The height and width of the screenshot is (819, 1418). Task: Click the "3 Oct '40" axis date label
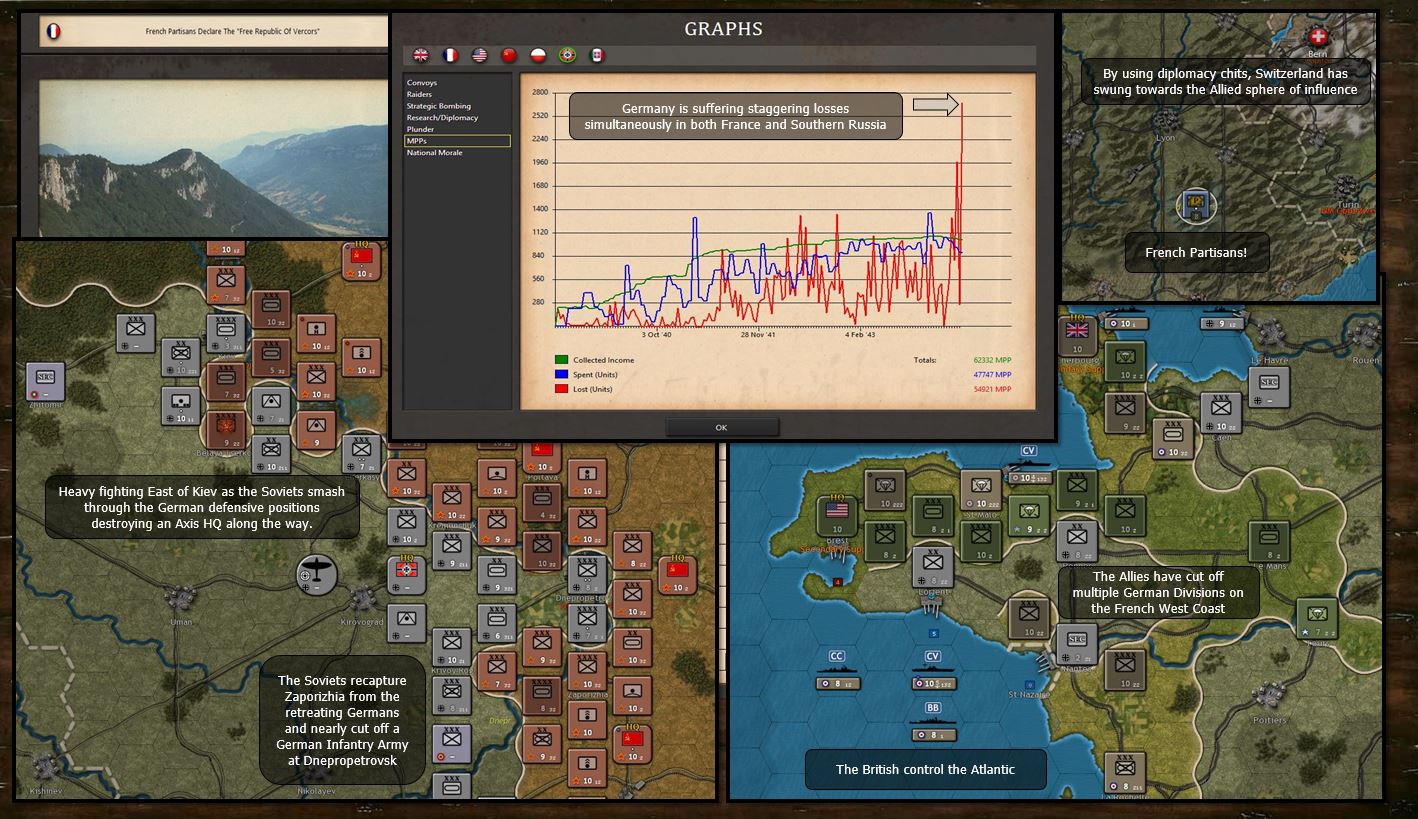657,335
